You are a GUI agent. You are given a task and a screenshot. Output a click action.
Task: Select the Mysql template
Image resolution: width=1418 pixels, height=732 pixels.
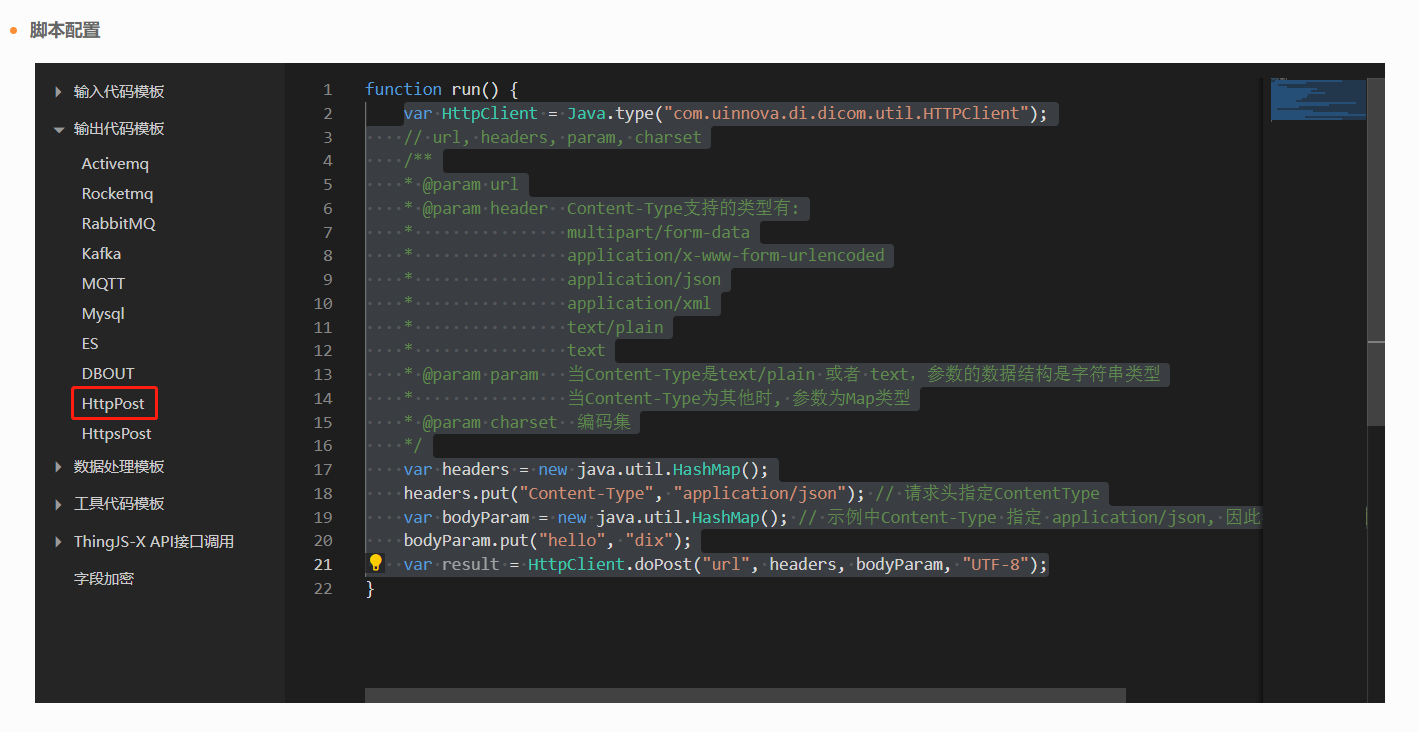[x=103, y=314]
